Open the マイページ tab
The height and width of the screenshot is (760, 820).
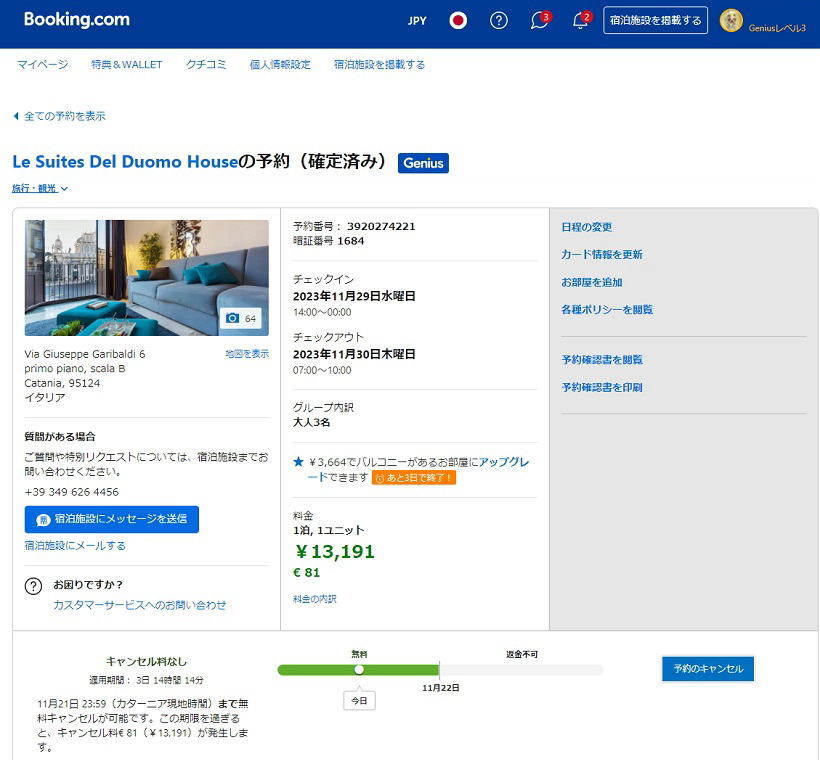(x=43, y=65)
